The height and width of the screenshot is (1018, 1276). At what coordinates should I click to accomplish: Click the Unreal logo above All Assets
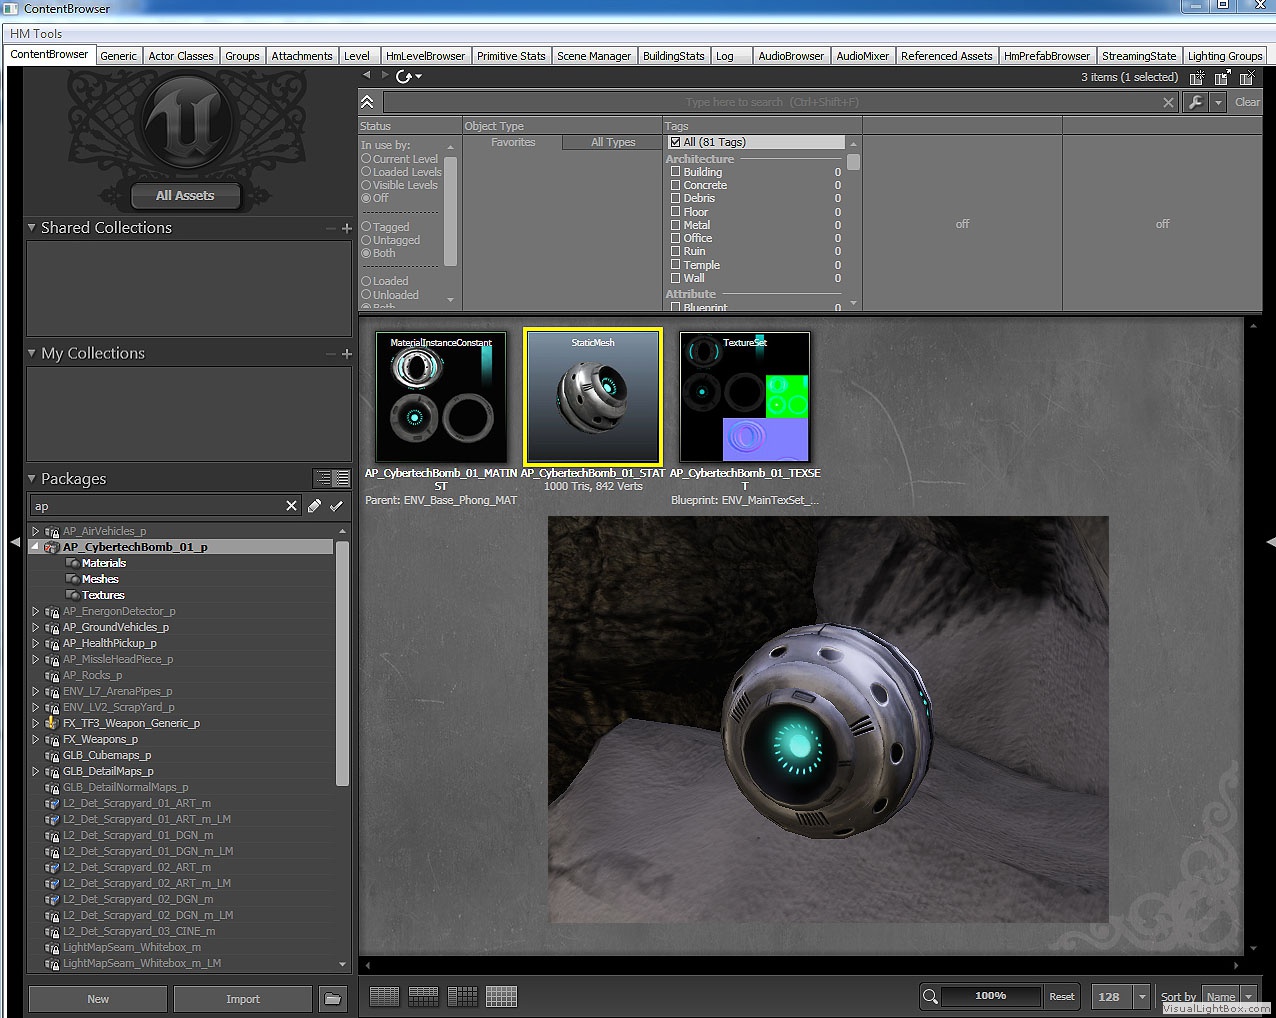(x=187, y=124)
